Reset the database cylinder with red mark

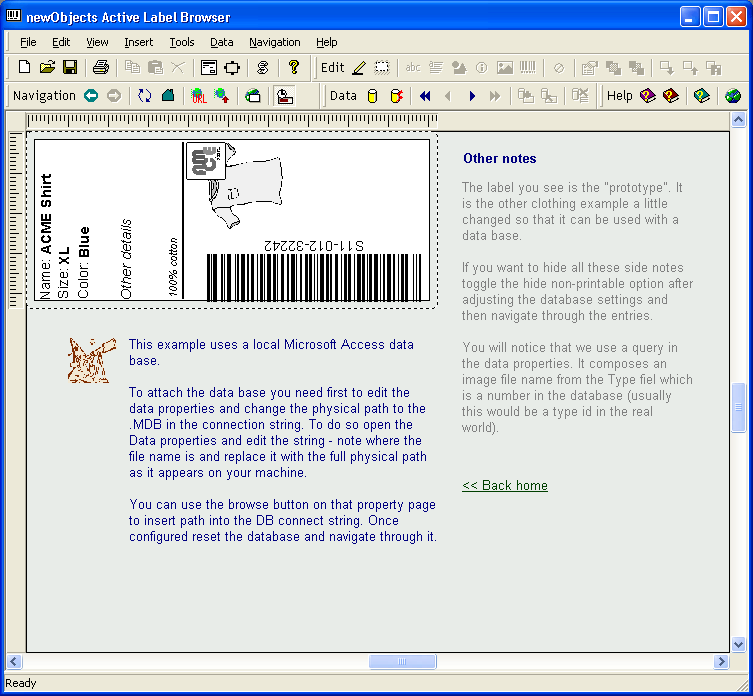coord(396,96)
